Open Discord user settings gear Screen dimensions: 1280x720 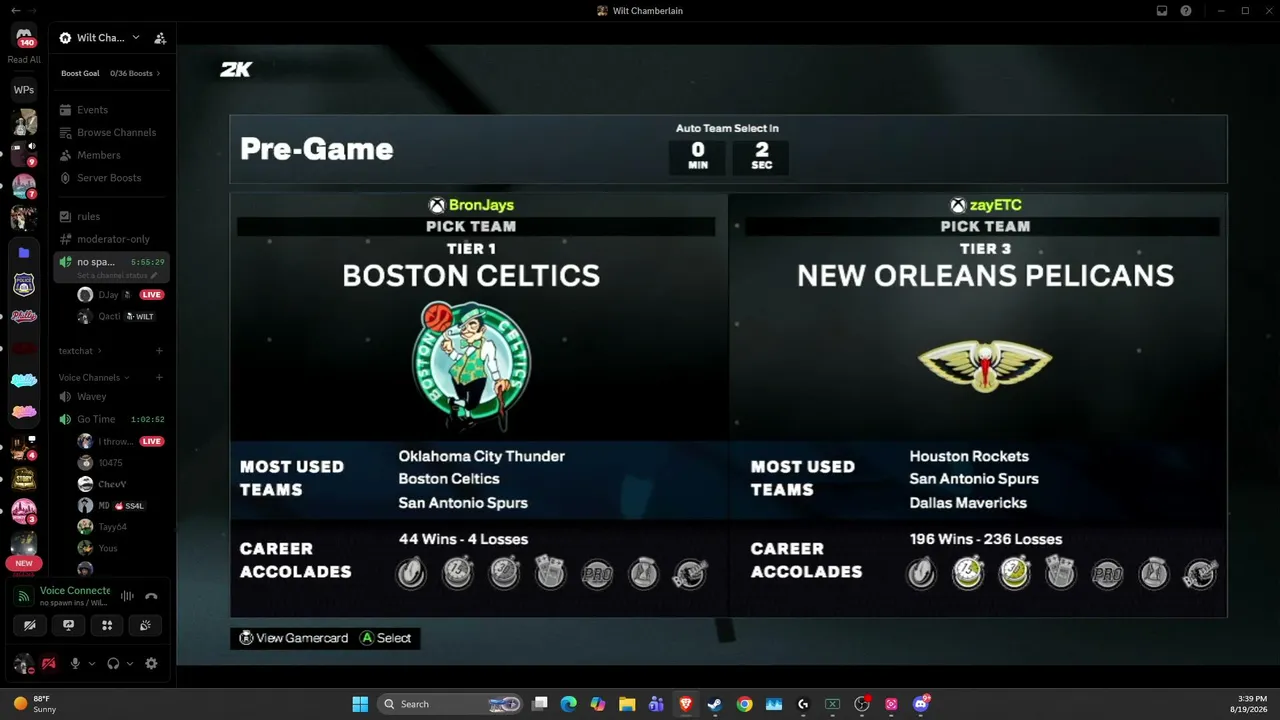(x=151, y=663)
